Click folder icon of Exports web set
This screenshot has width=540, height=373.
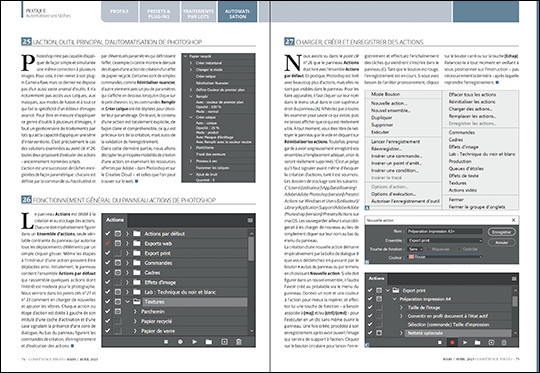pyautogui.click(x=137, y=243)
